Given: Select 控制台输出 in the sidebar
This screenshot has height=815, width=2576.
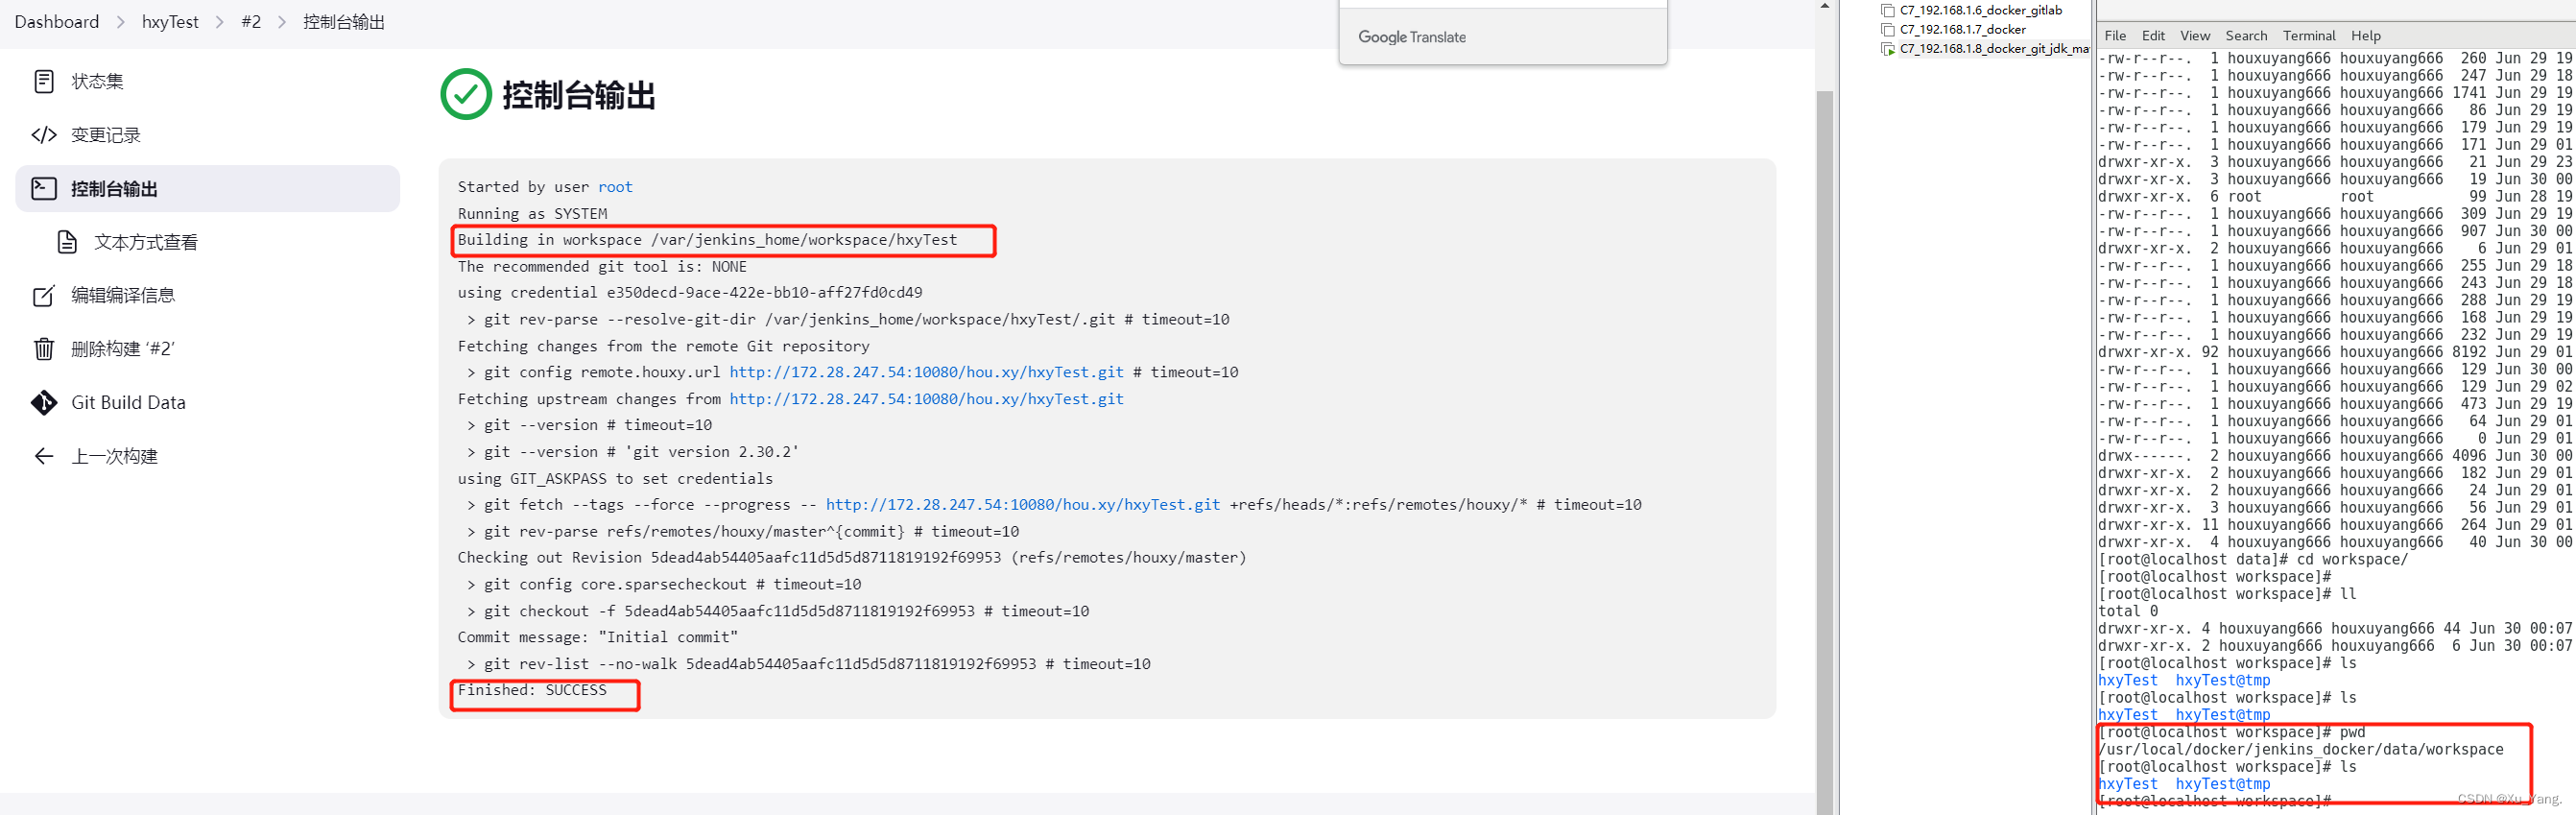Looking at the screenshot, I should 208,188.
